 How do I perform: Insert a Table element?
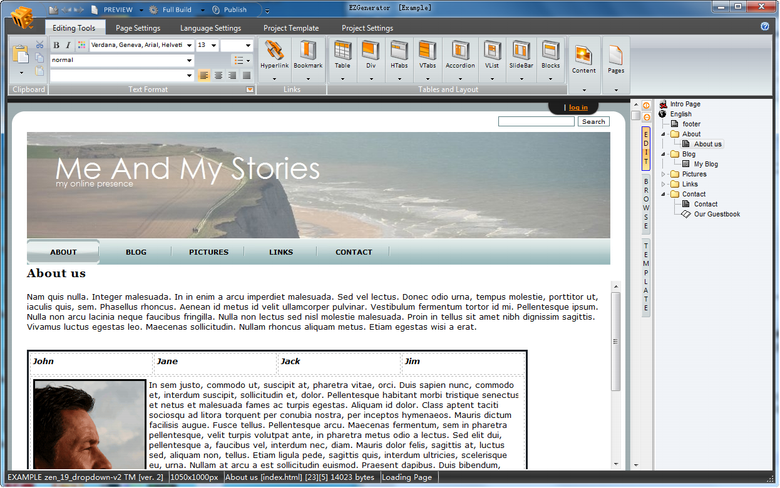coord(343,55)
